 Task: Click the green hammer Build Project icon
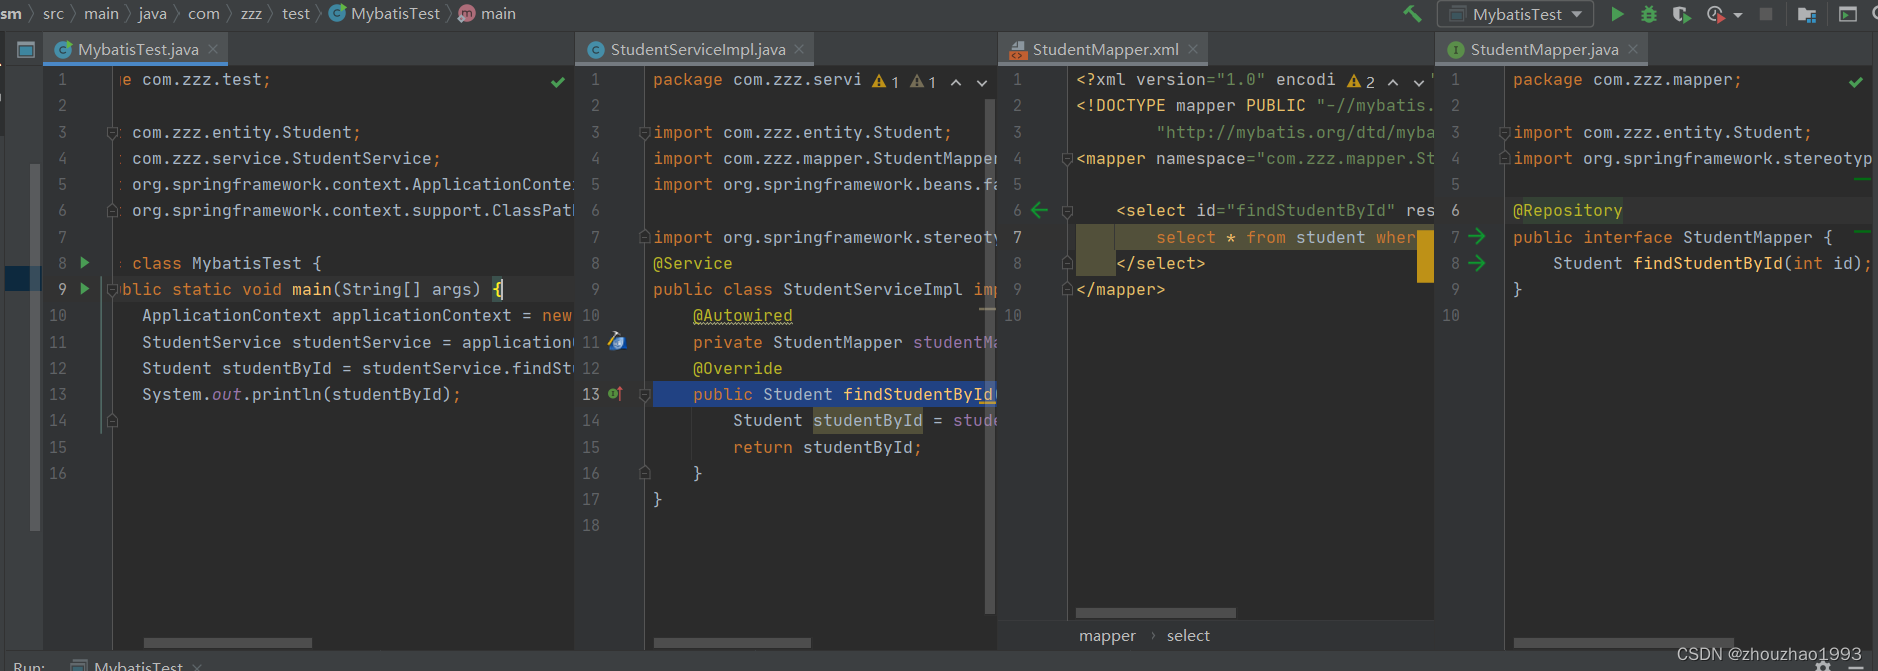click(x=1412, y=14)
